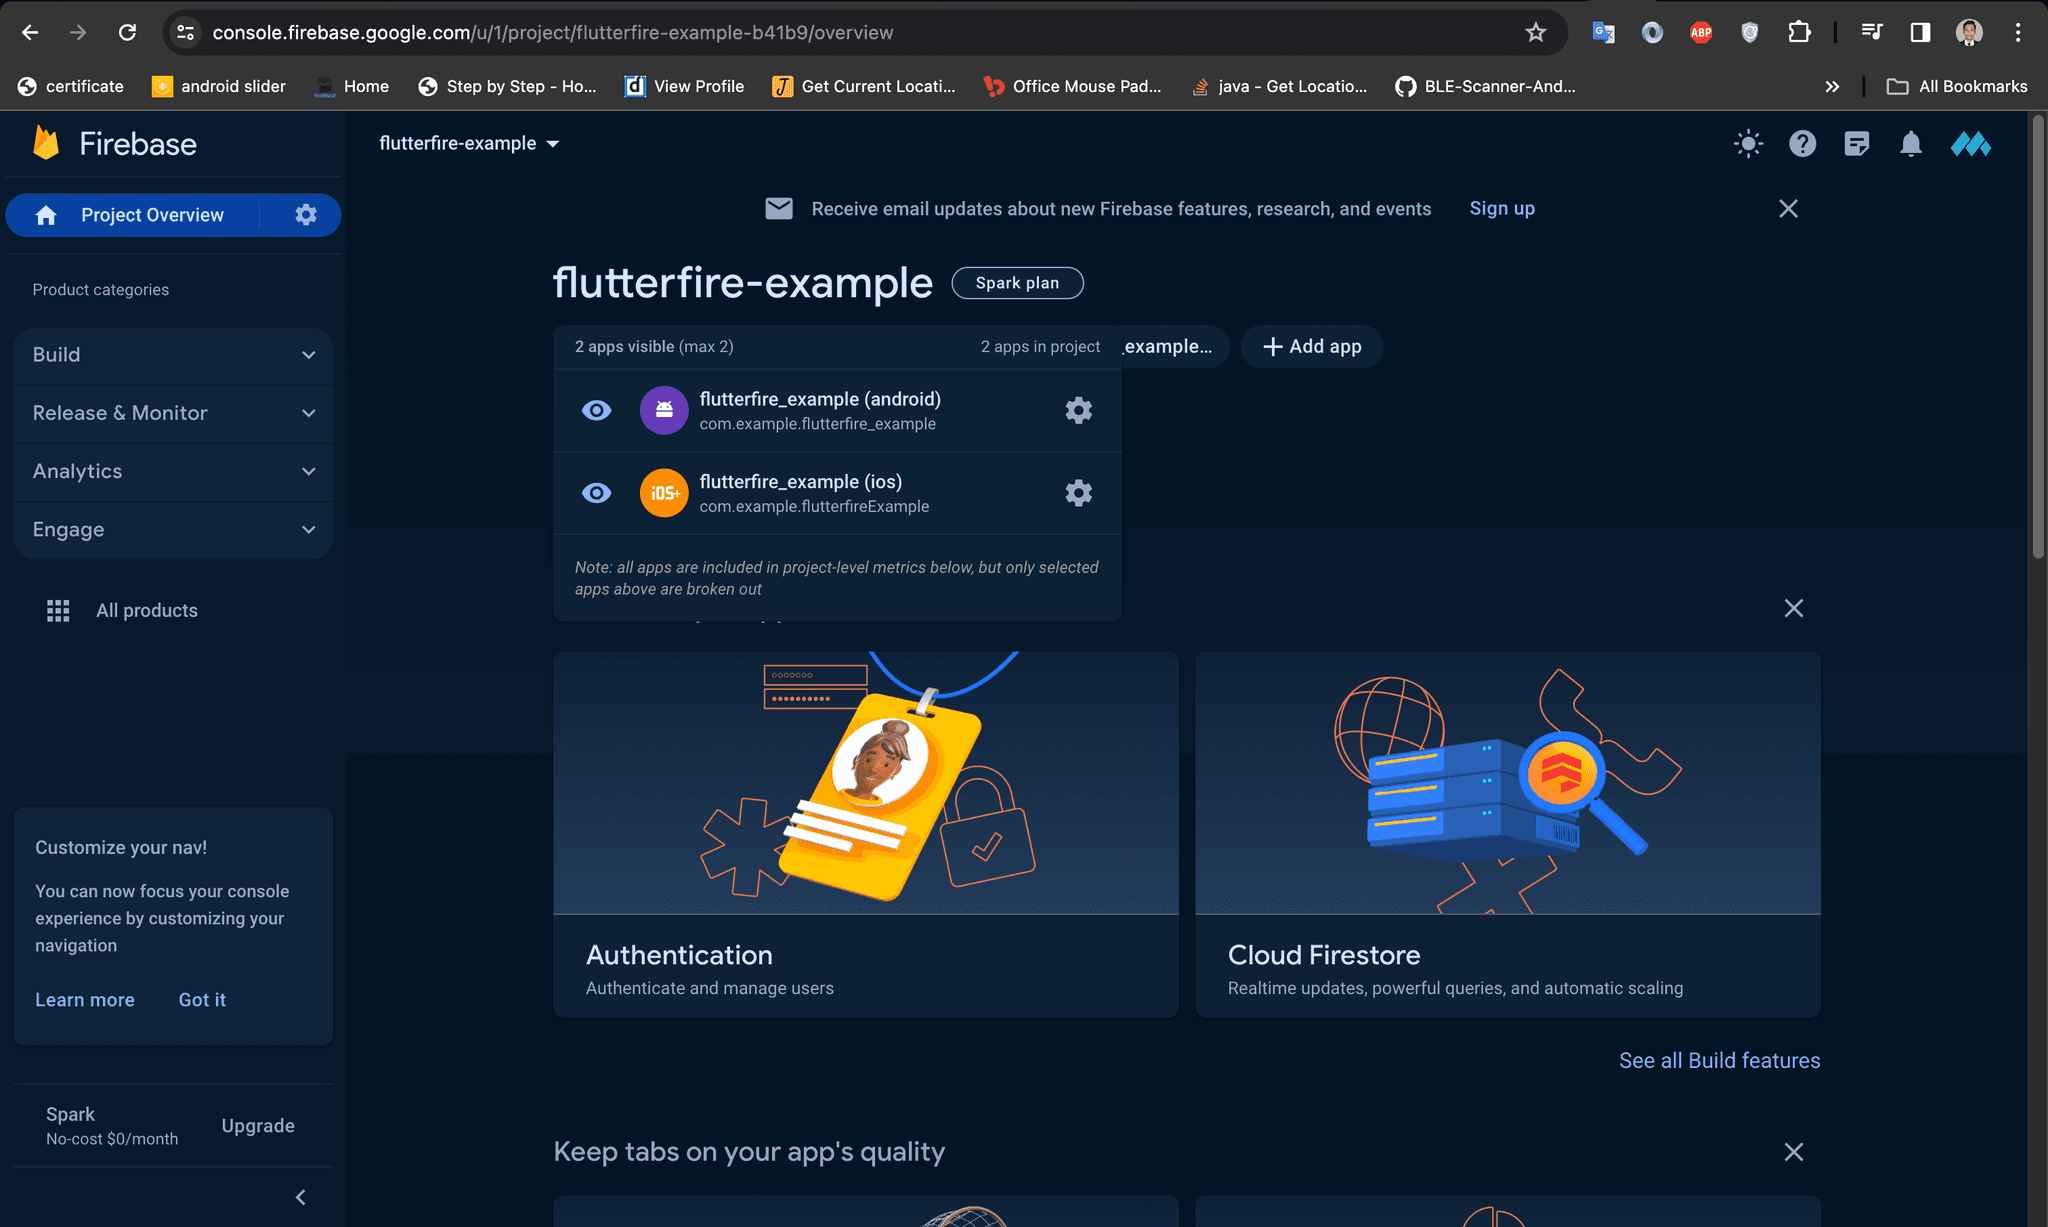Click Sign up for email updates
Image resolution: width=2048 pixels, height=1227 pixels.
click(x=1502, y=208)
